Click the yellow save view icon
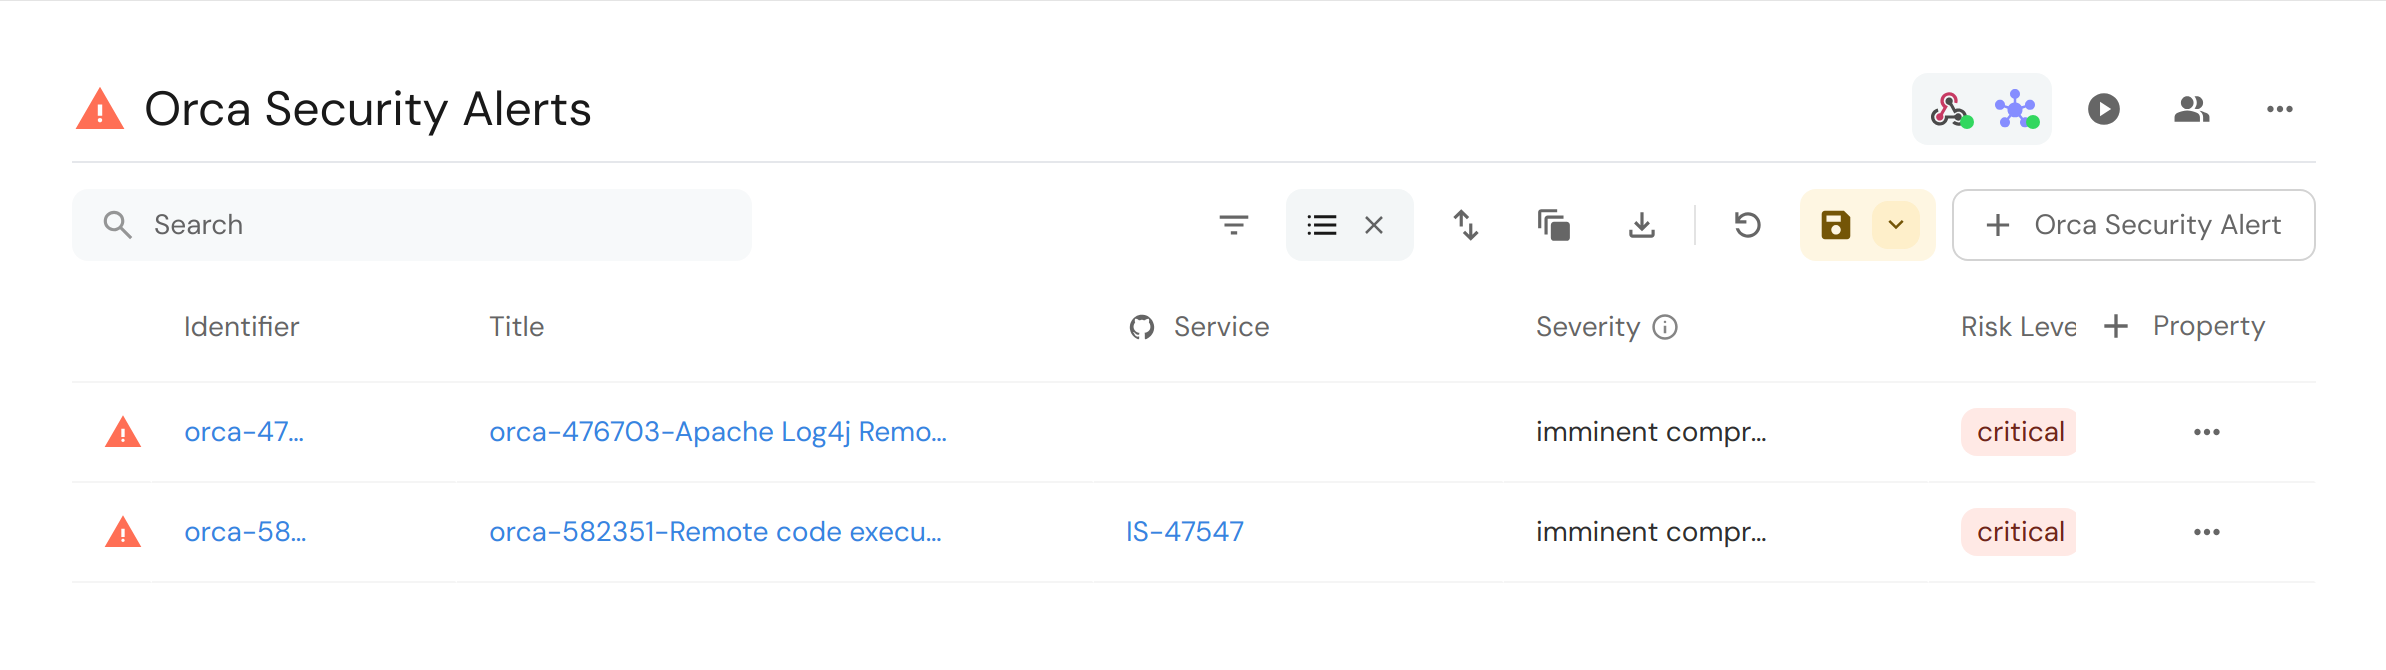Image resolution: width=2386 pixels, height=670 pixels. [x=1836, y=225]
